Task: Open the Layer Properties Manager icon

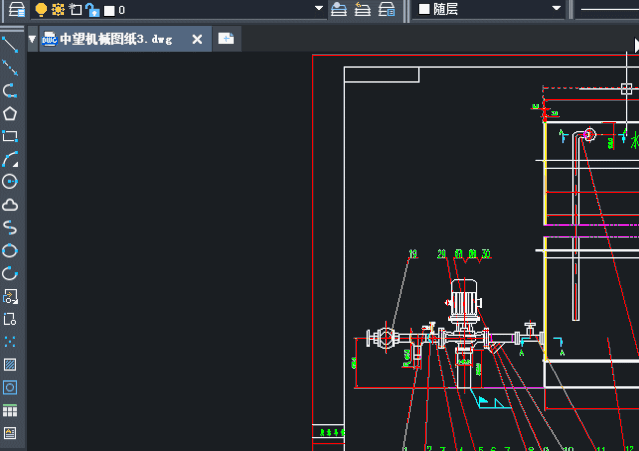Action: [17, 9]
